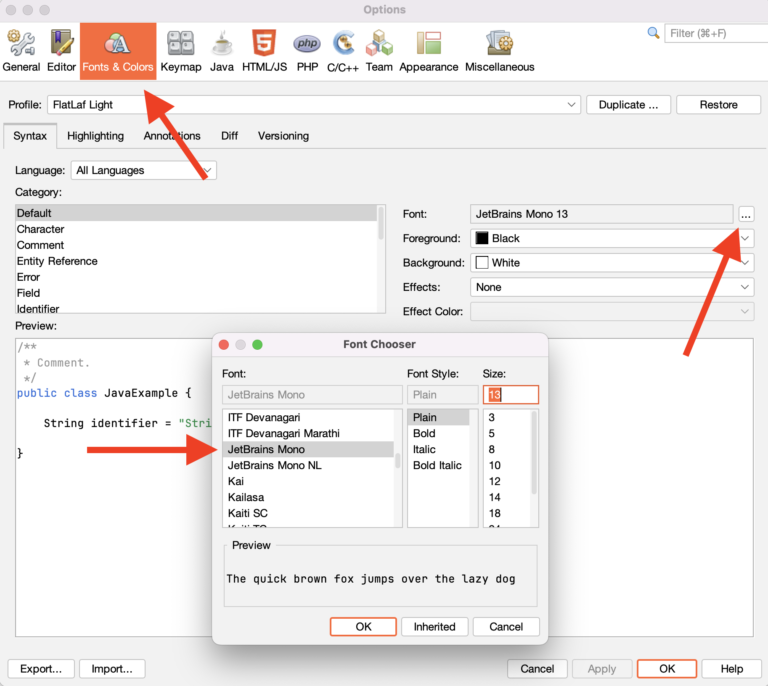Open the Java options category

(x=222, y=51)
